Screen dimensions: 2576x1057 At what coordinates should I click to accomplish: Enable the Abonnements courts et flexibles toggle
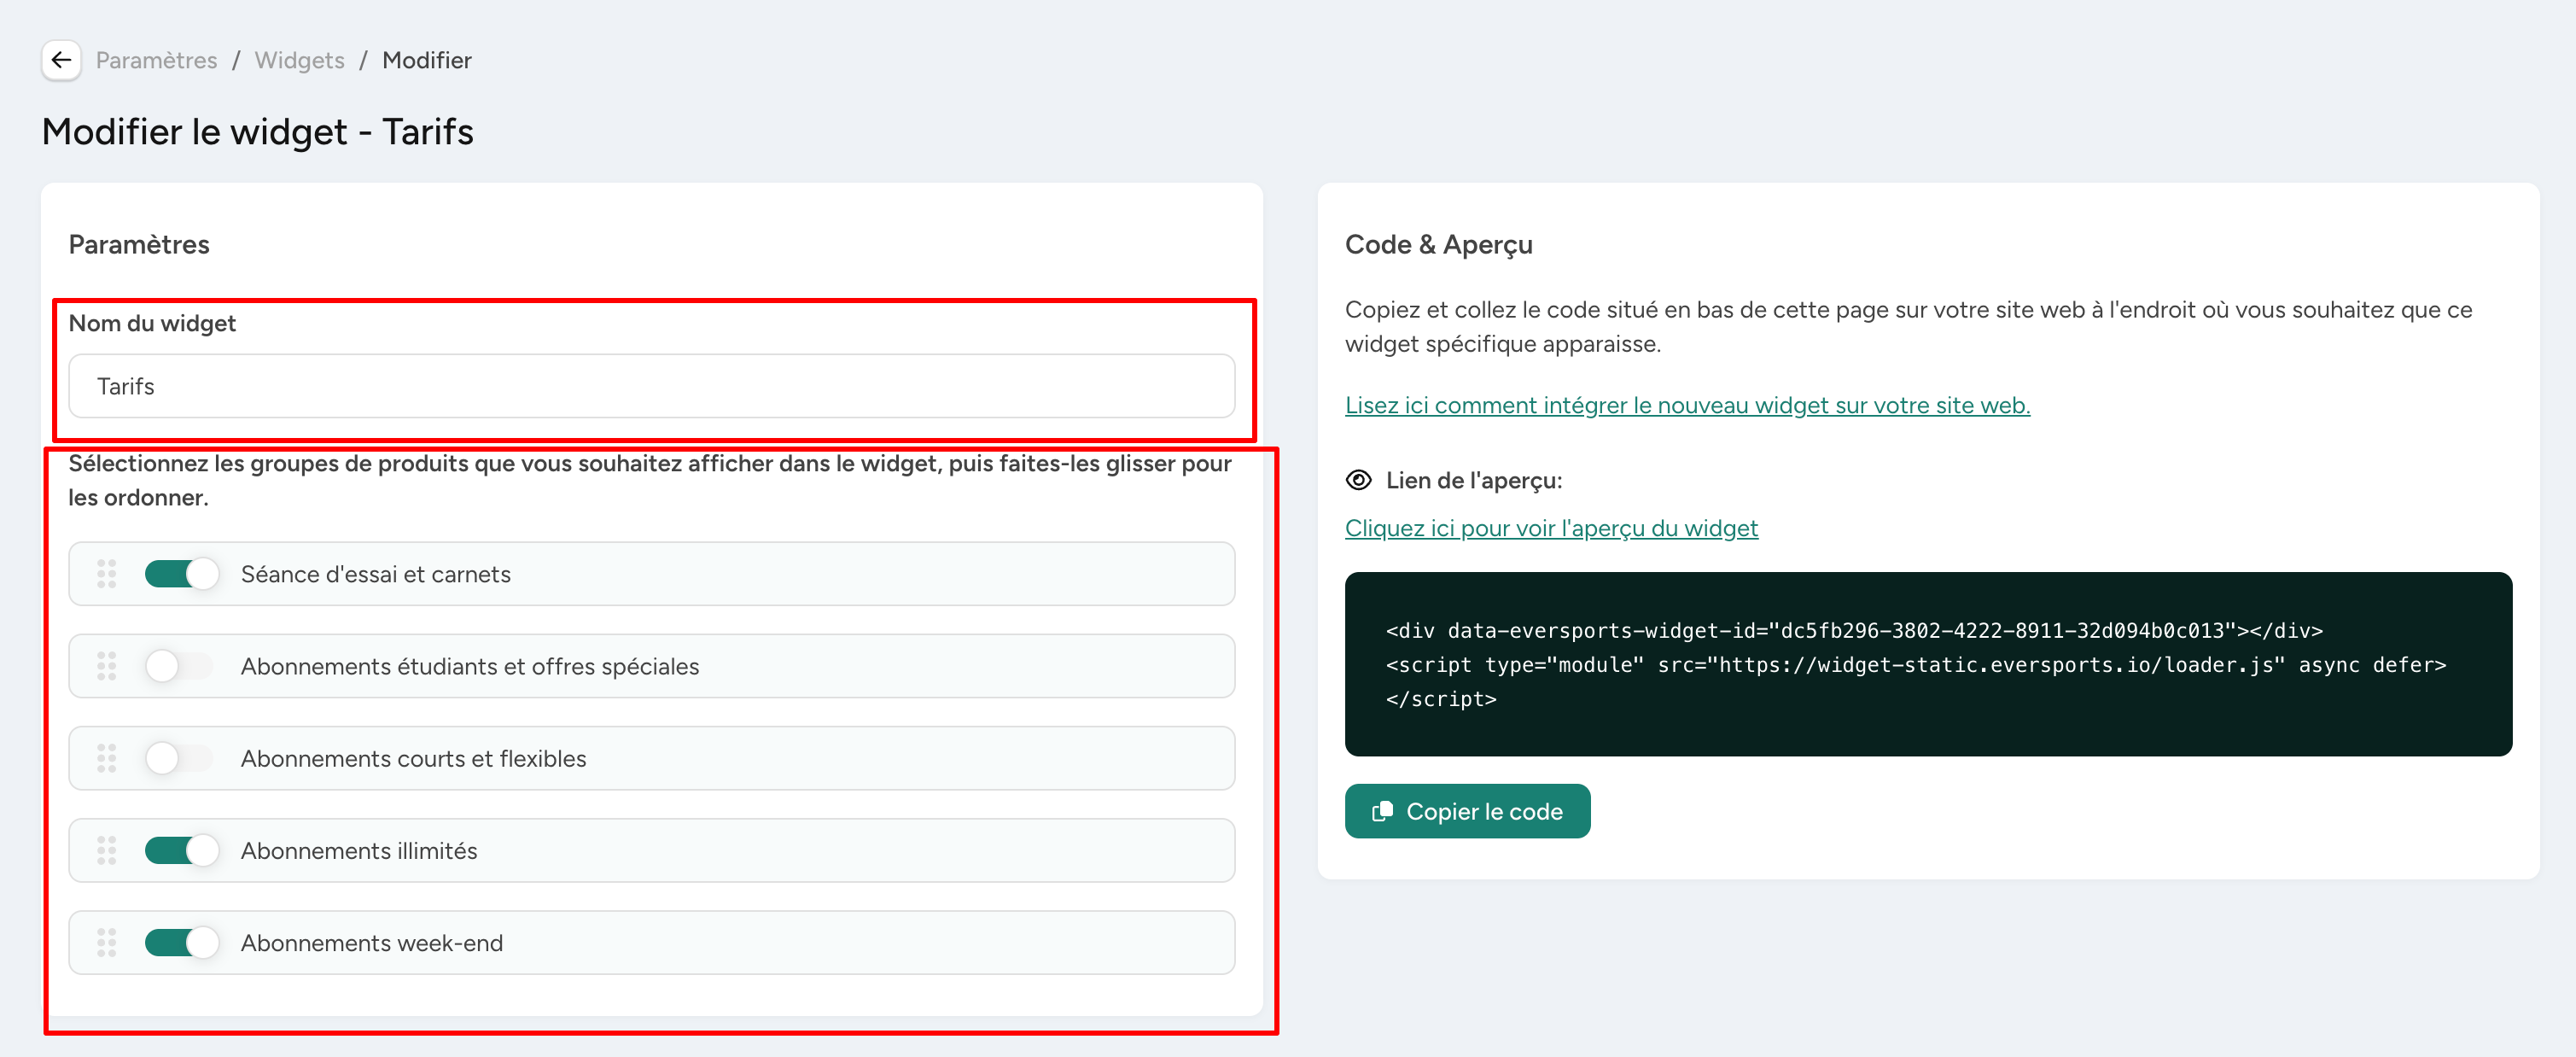point(181,758)
